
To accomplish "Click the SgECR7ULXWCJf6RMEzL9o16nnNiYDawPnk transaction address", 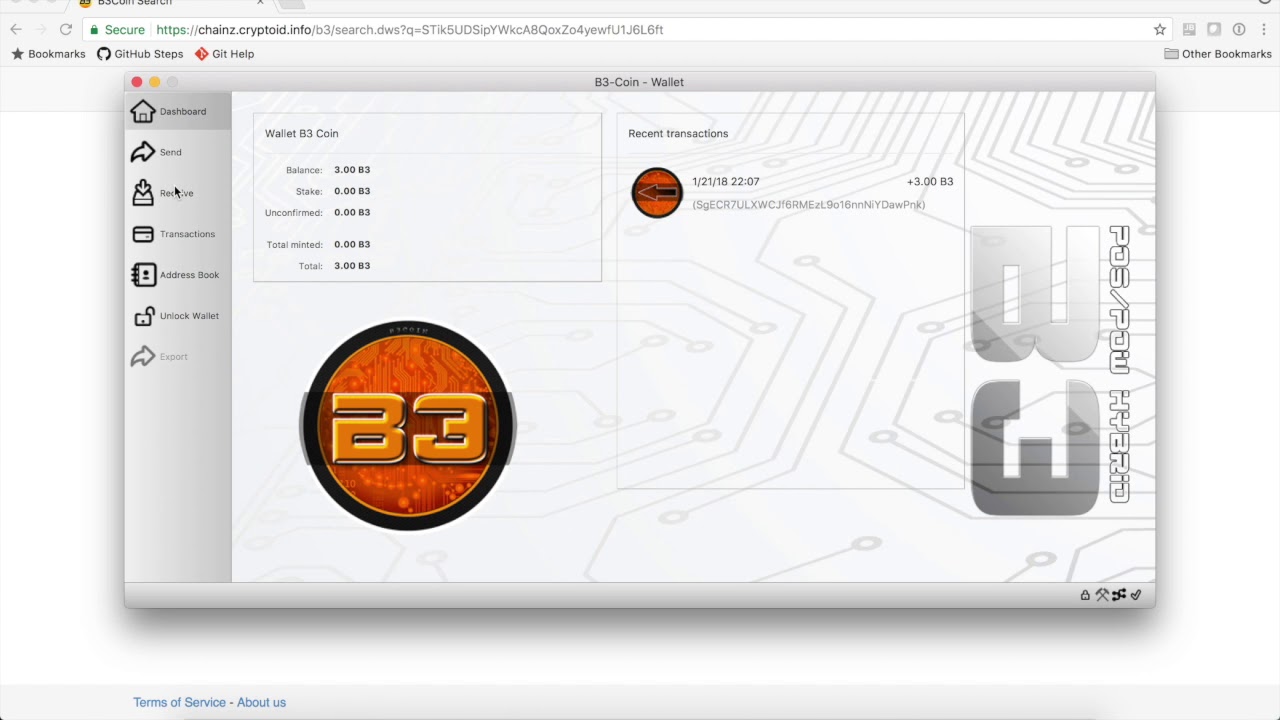I will coord(809,205).
